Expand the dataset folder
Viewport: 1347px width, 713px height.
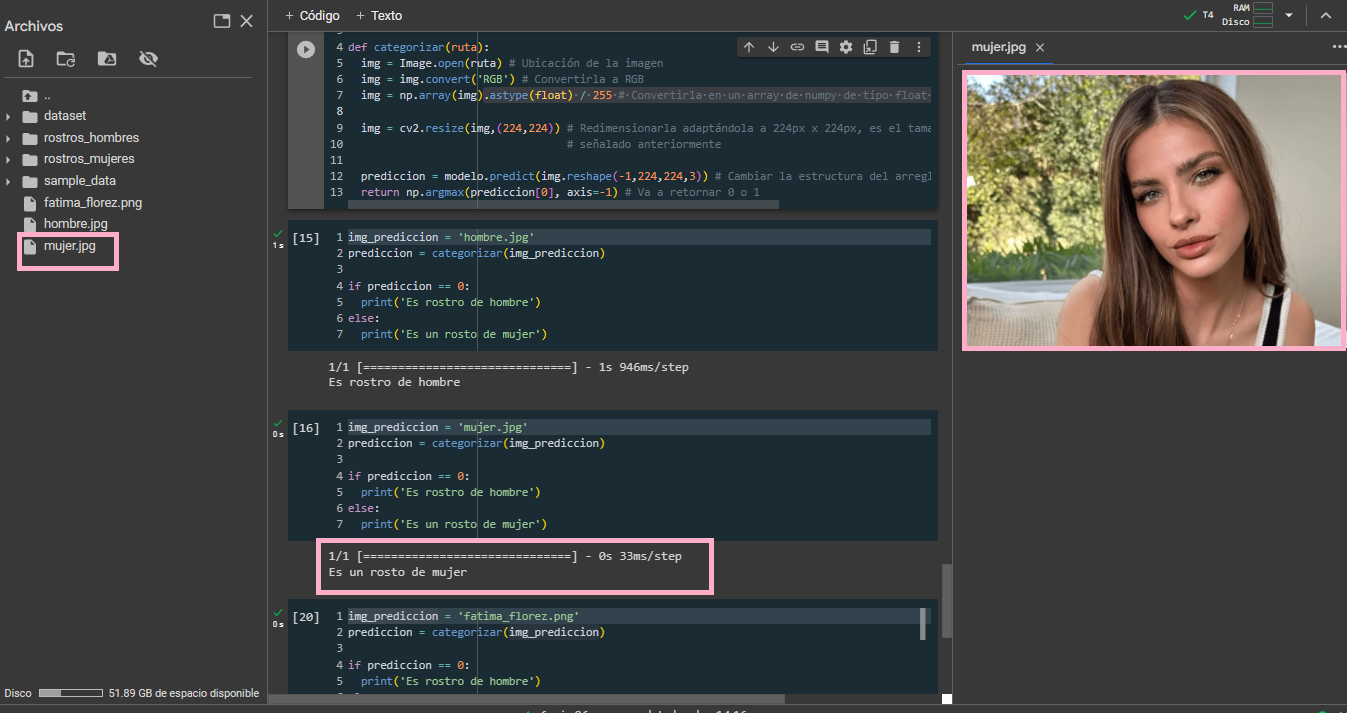8,116
